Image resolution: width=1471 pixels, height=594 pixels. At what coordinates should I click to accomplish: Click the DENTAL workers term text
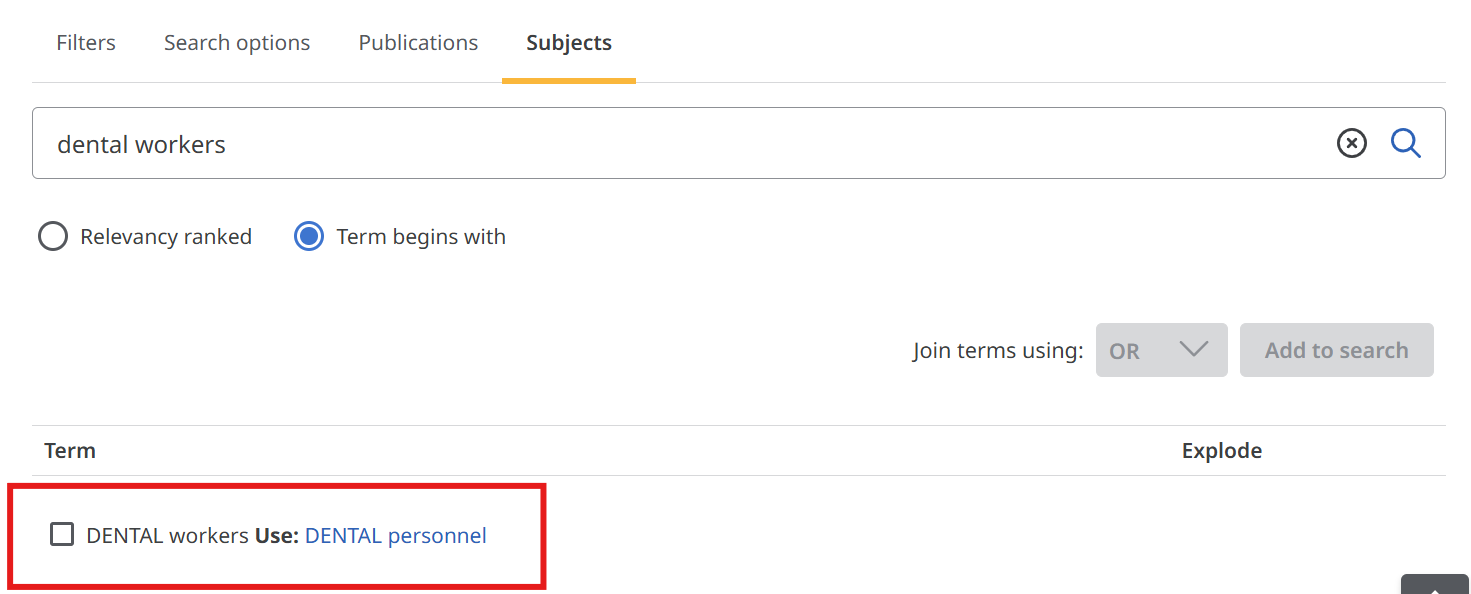coord(167,536)
